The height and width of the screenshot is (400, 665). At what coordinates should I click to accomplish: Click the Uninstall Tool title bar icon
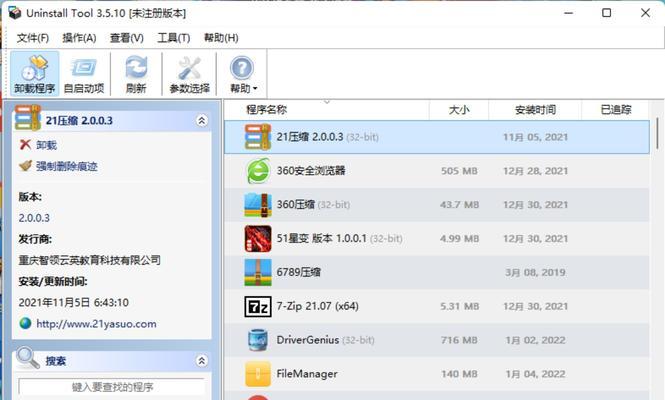tap(14, 13)
